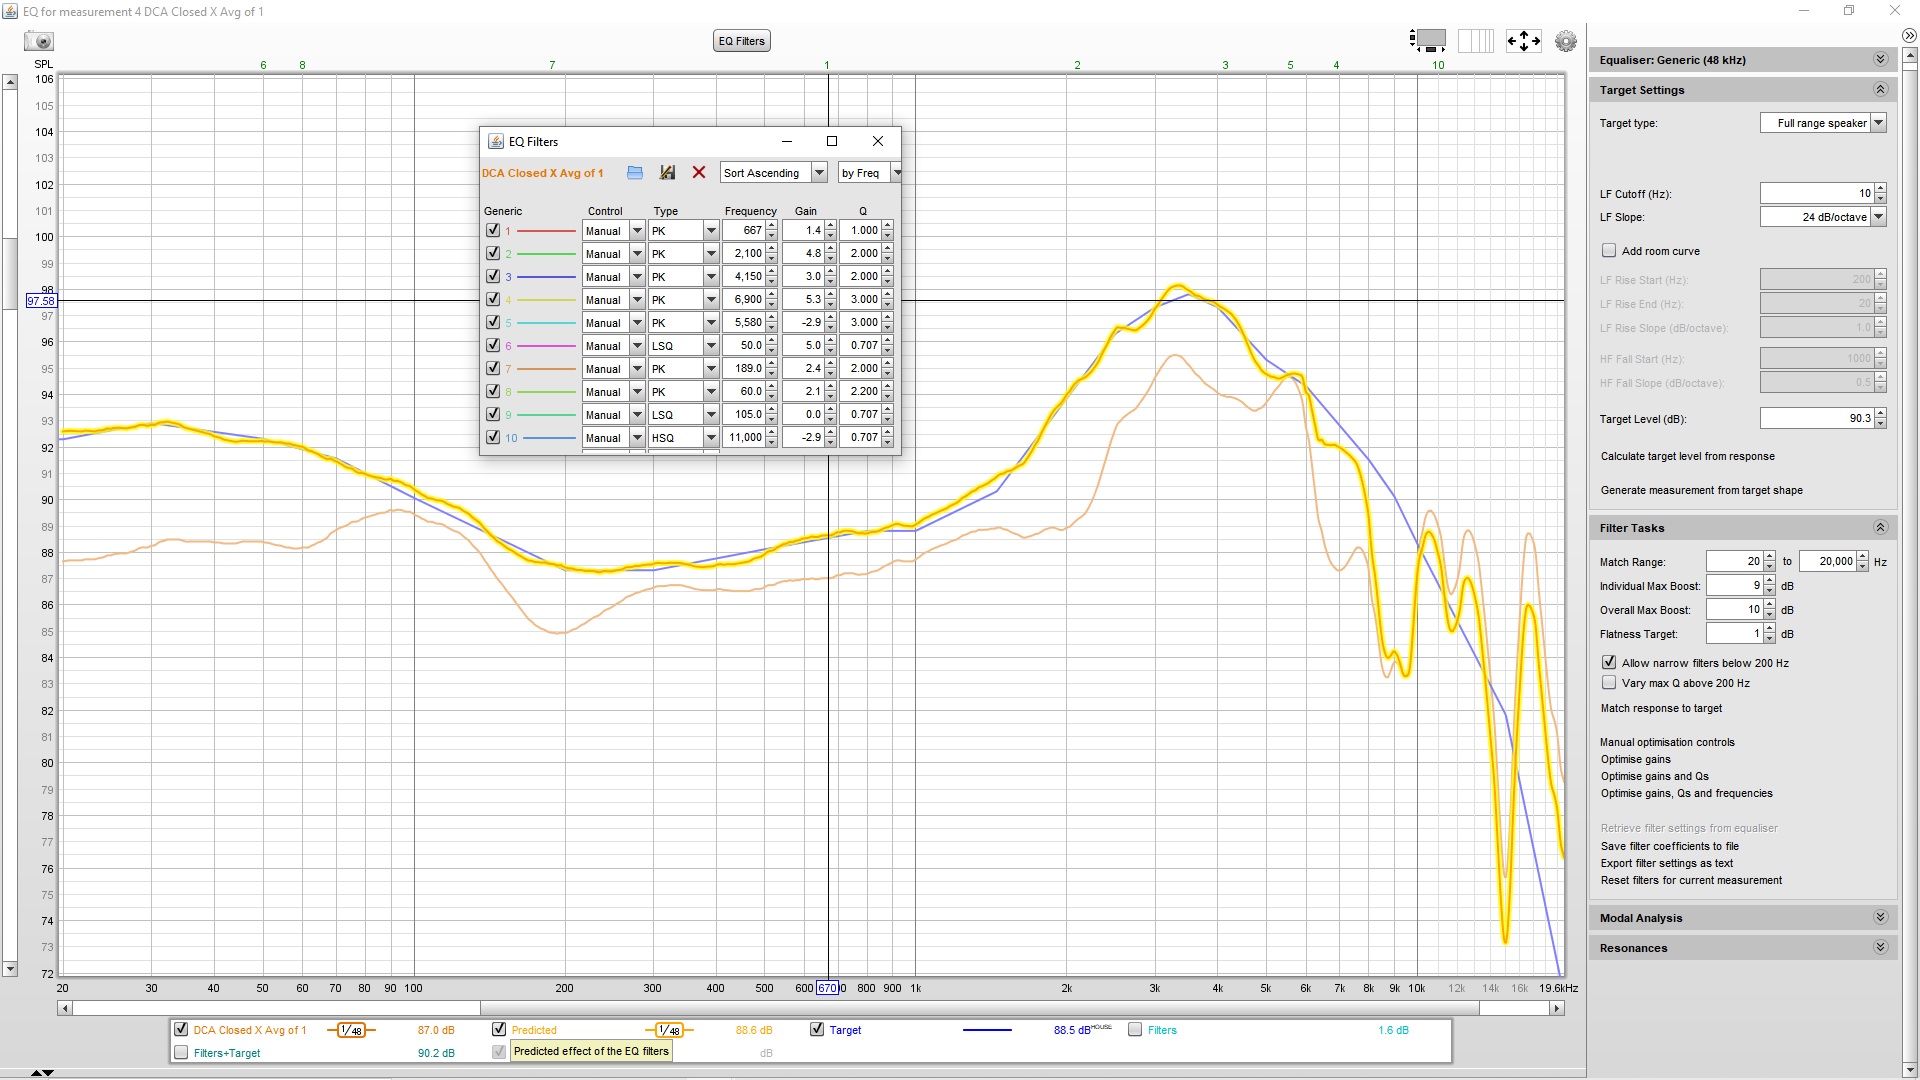Click the blue Target trace line sample
The width and height of the screenshot is (1920, 1080).
[x=987, y=1030]
